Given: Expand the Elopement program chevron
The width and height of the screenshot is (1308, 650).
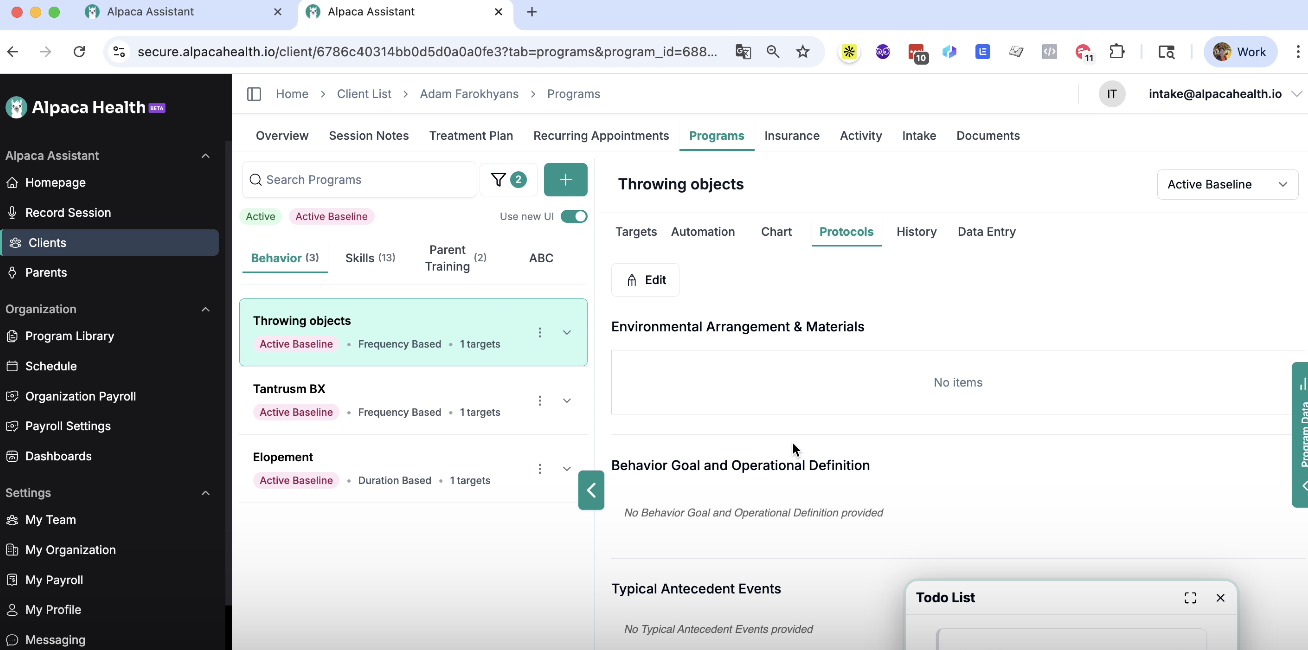Looking at the screenshot, I should point(567,469).
